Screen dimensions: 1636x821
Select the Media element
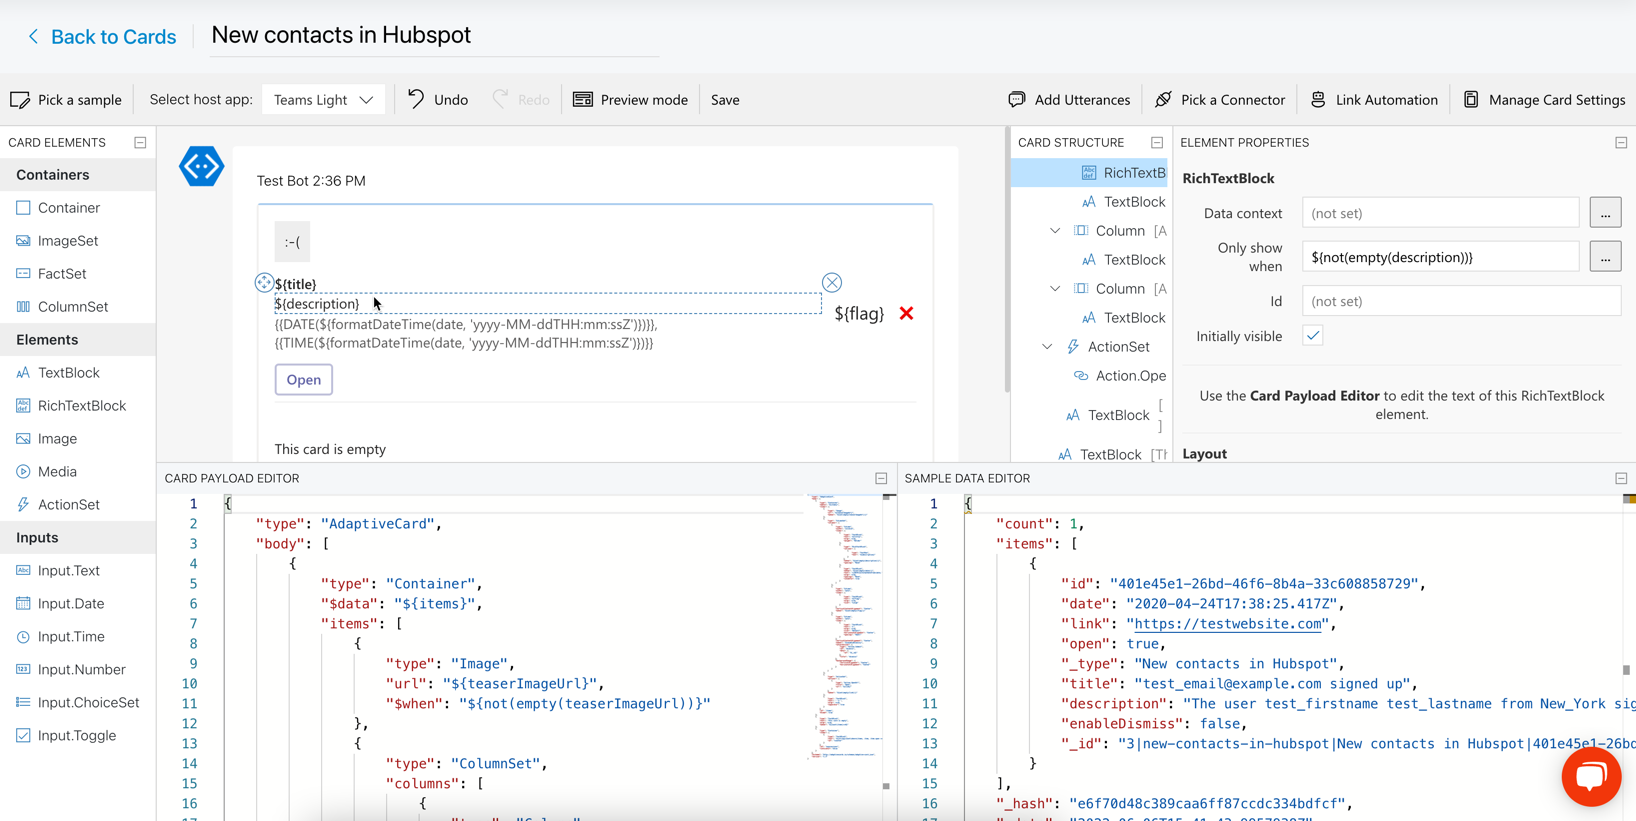click(x=78, y=471)
